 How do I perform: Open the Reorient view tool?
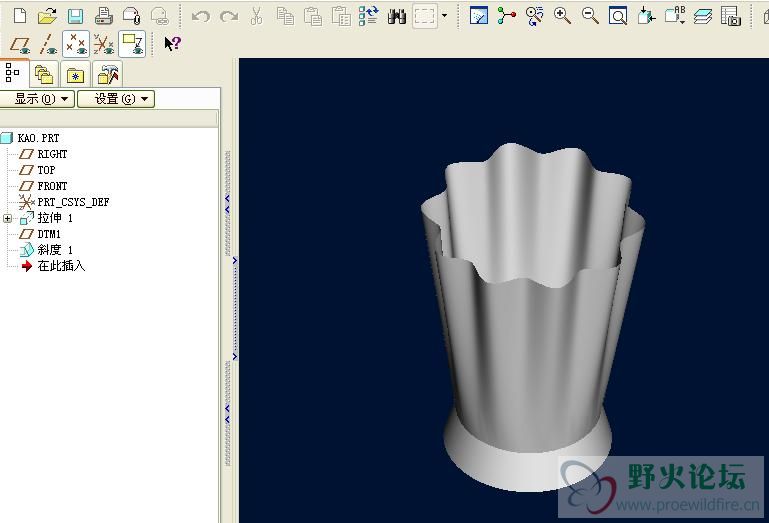[x=646, y=16]
